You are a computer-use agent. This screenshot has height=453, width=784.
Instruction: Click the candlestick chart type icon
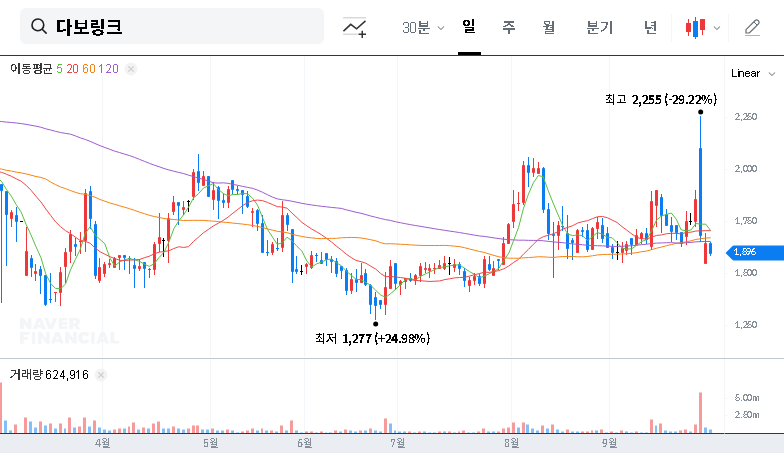(696, 28)
